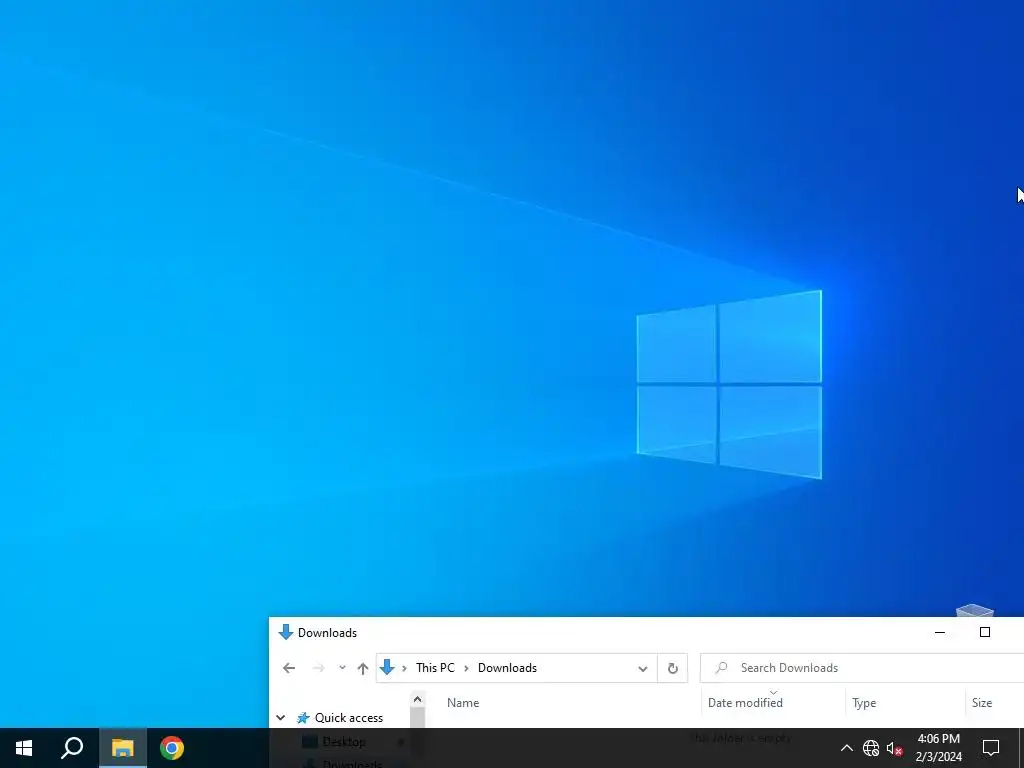The width and height of the screenshot is (1024, 768).
Task: Open the muted volume tray icon
Action: [895, 748]
